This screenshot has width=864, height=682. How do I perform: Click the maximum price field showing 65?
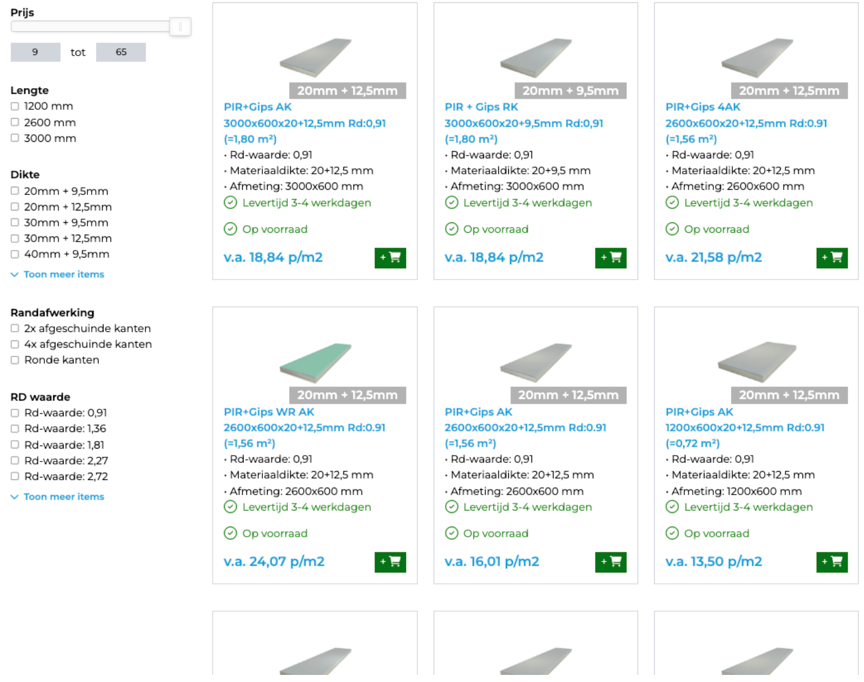pyautogui.click(x=121, y=52)
